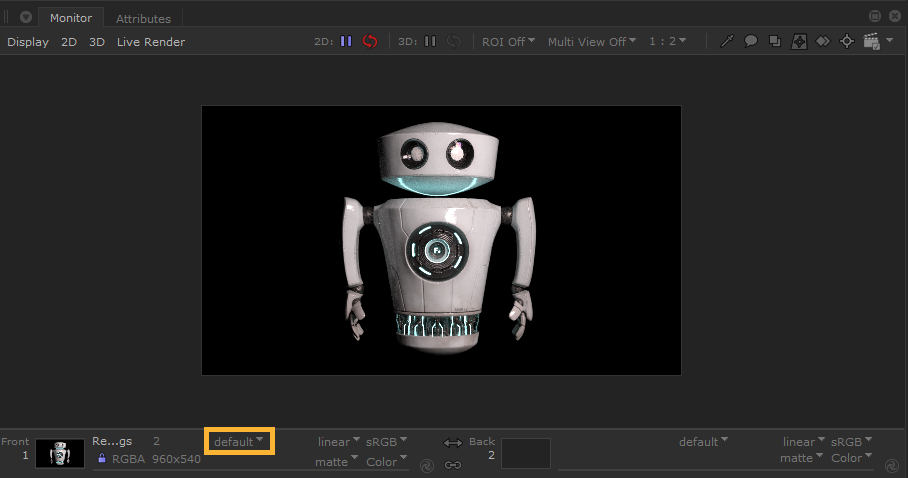The height and width of the screenshot is (478, 908).
Task: Toggle the 3D pause button
Action: tap(430, 41)
